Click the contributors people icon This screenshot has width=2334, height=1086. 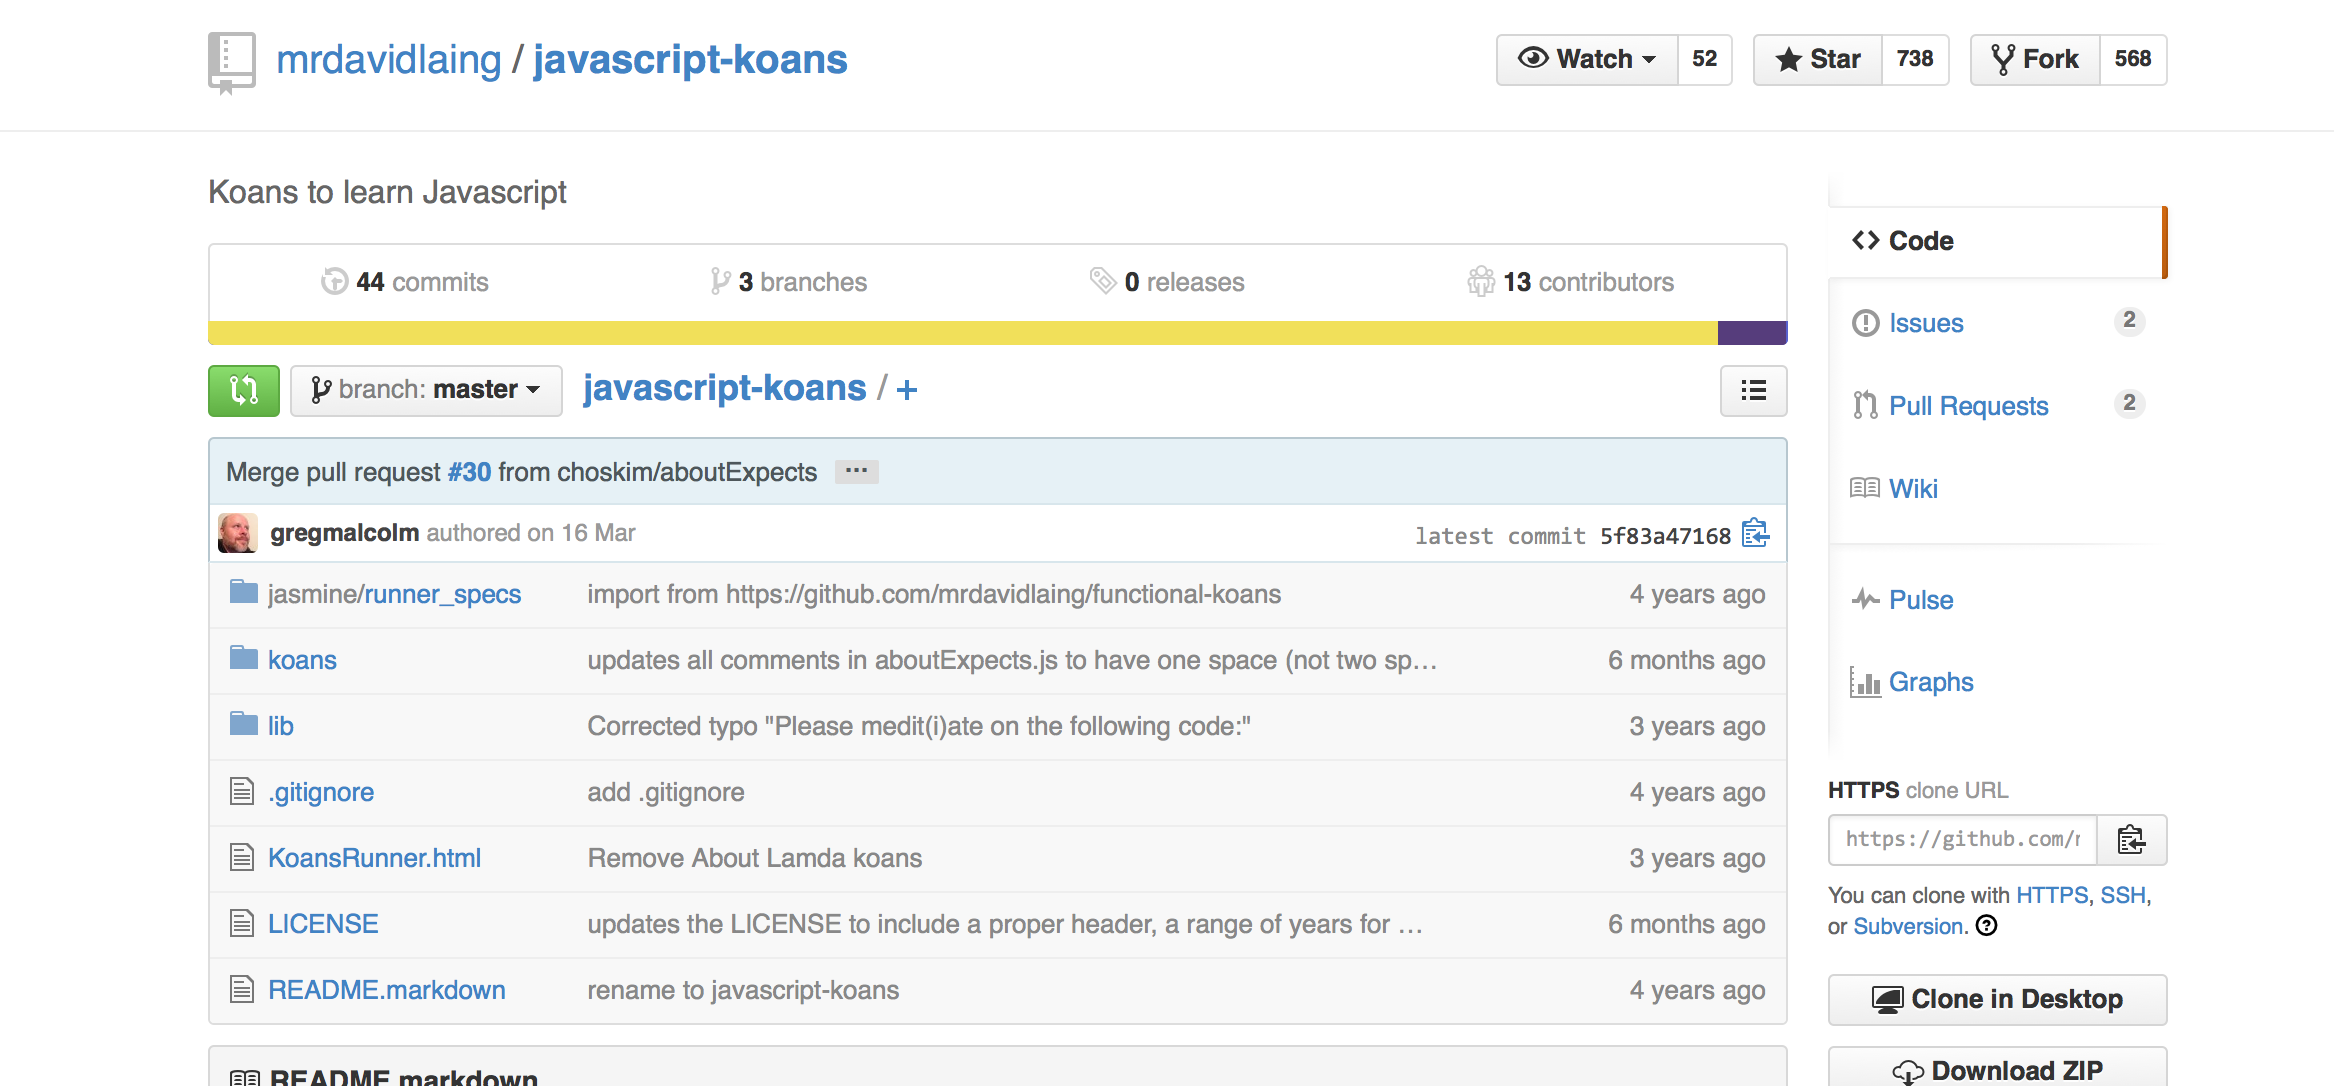1481,281
